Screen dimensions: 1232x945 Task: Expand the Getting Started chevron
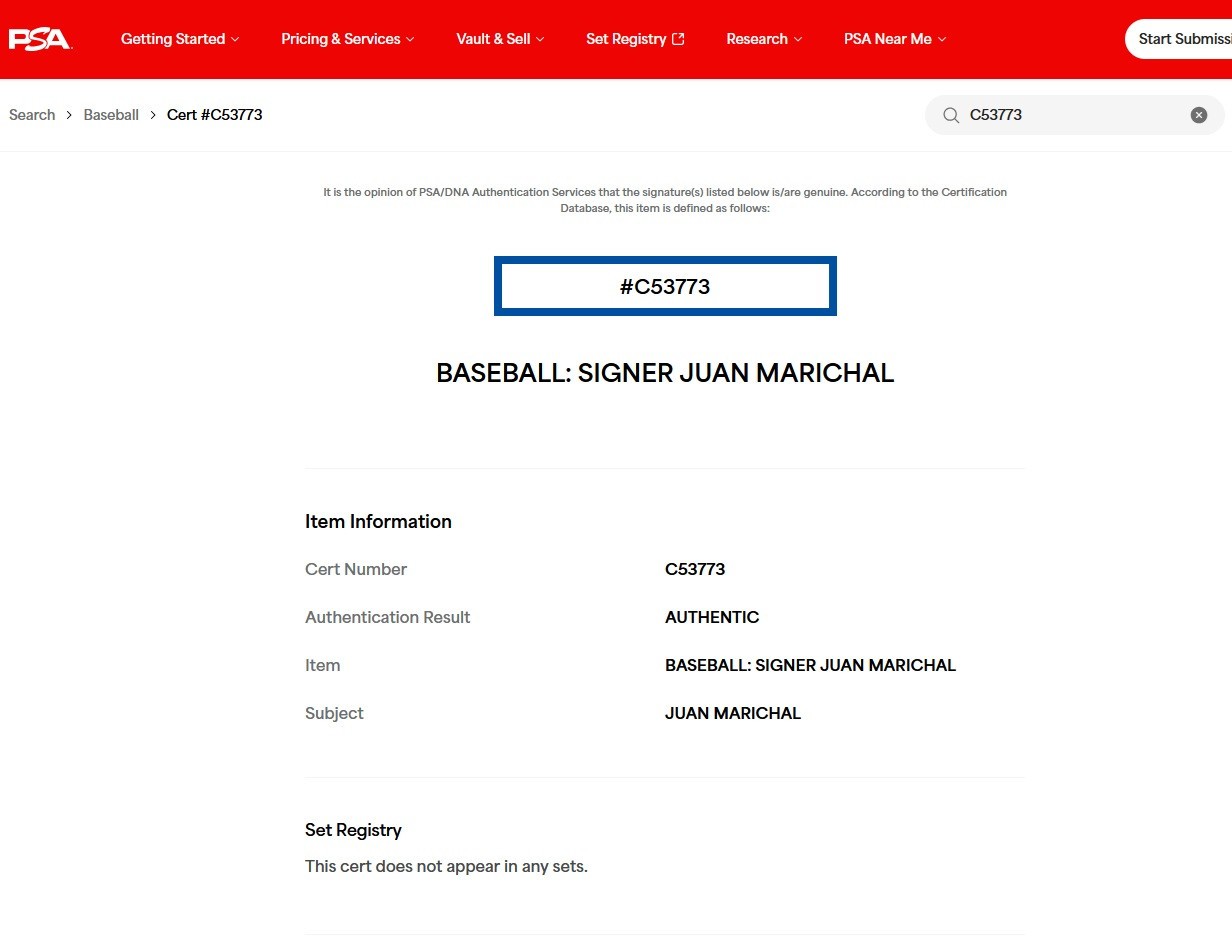point(235,39)
